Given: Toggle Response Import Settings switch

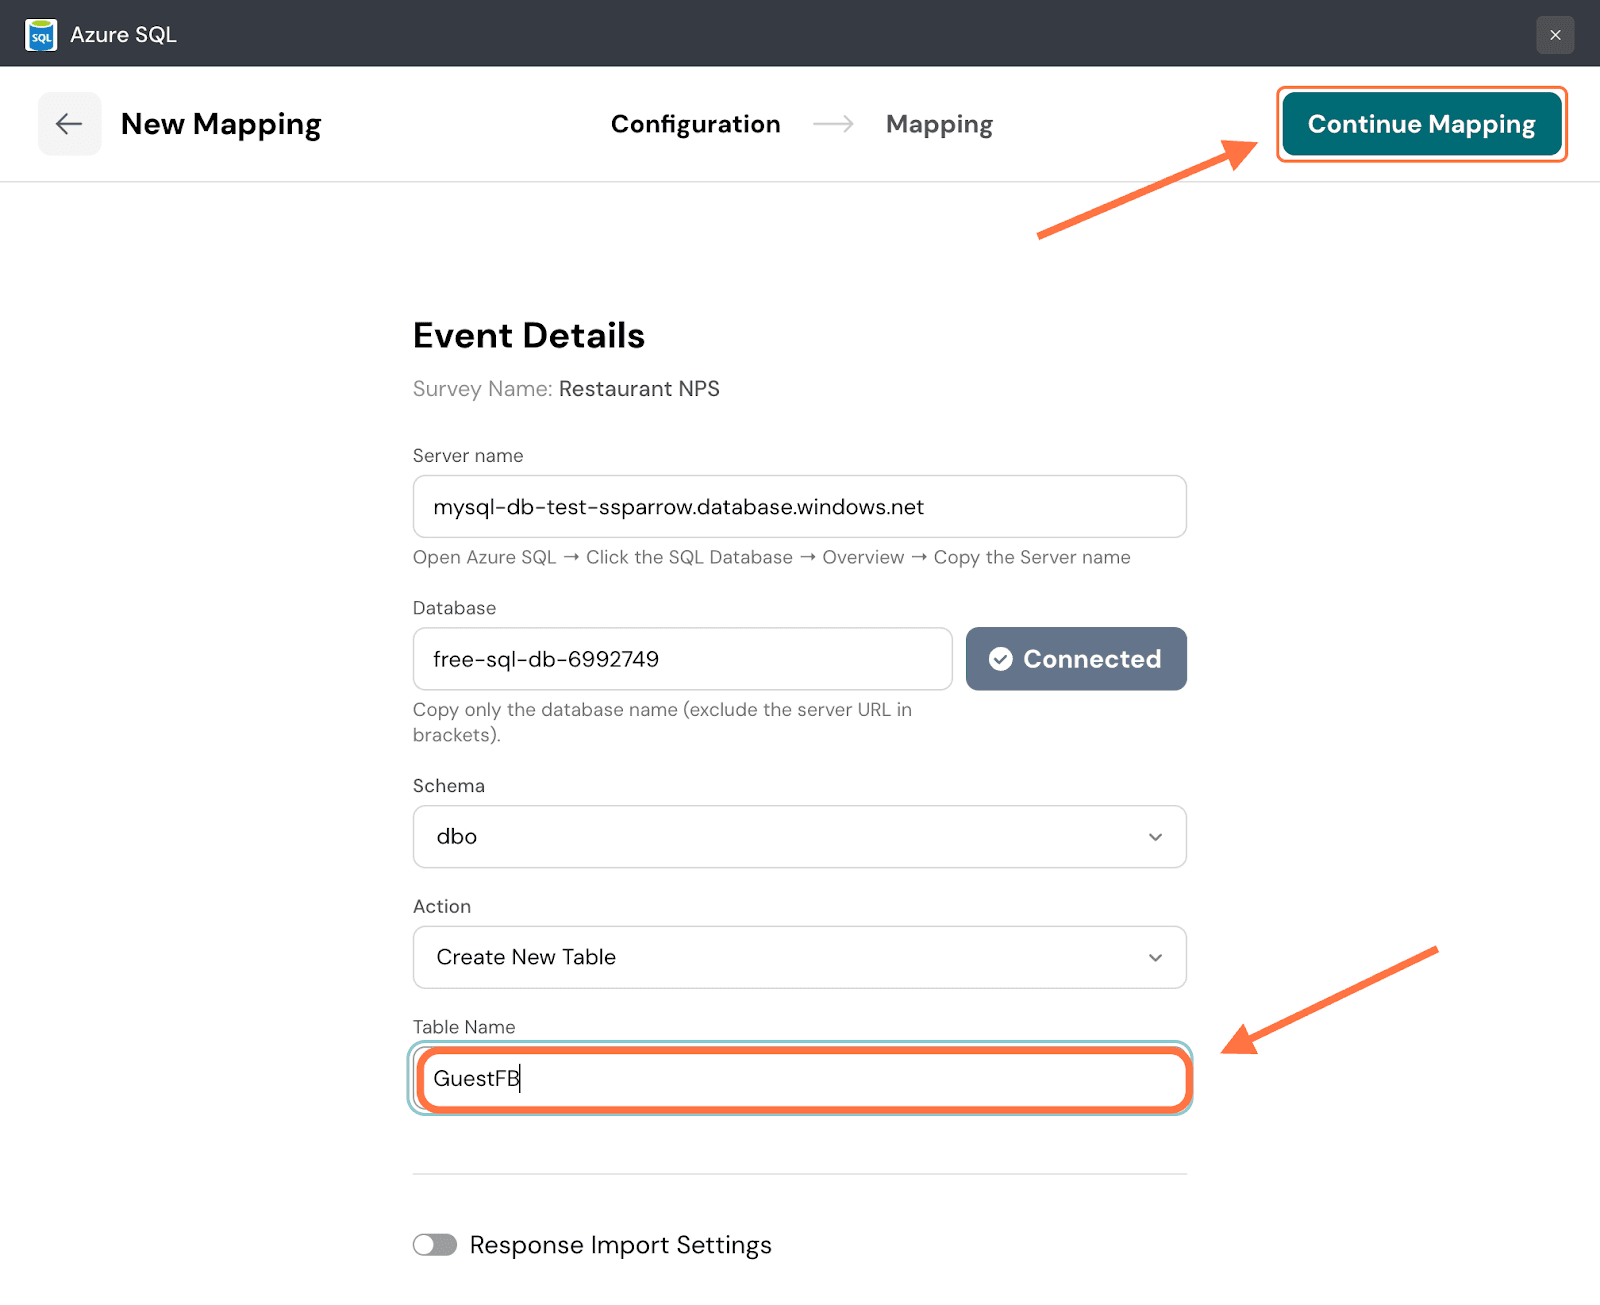Looking at the screenshot, I should pos(435,1245).
